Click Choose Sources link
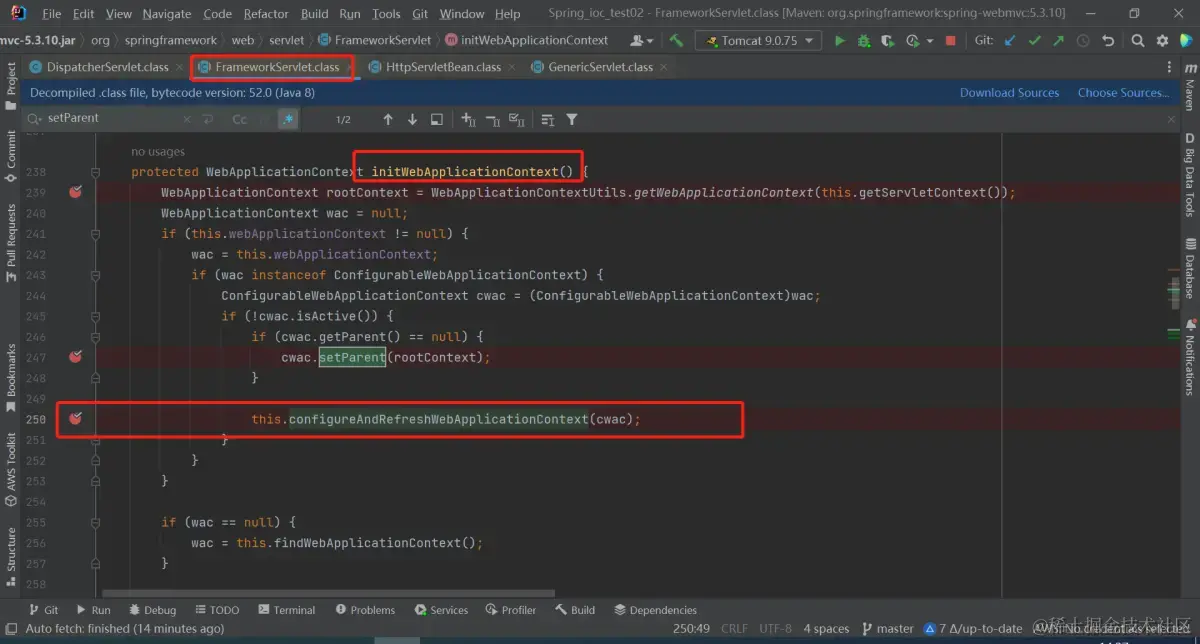Screen dimensions: 1200x644 pyautogui.click(x=1123, y=93)
